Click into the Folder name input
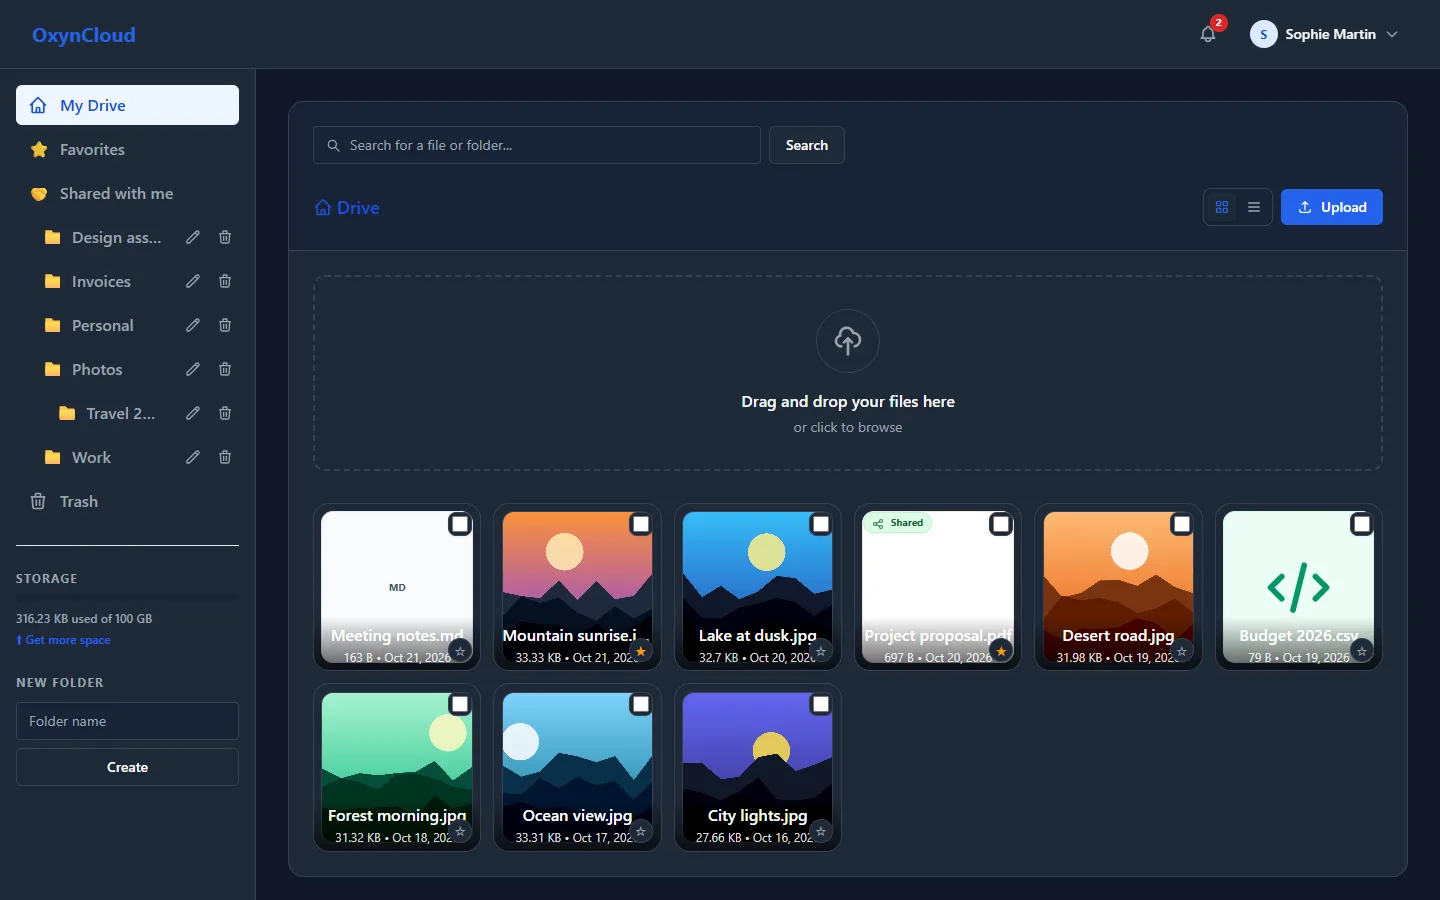This screenshot has height=900, width=1440. 127,721
